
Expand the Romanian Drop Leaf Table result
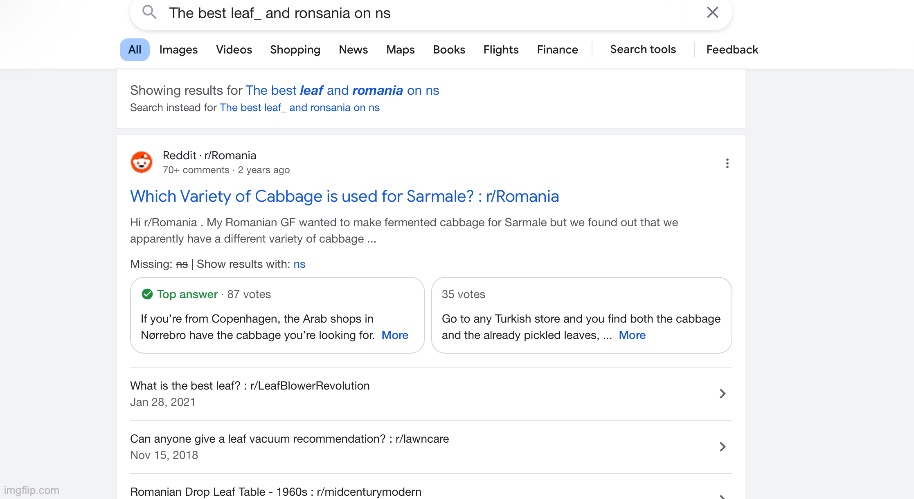click(x=722, y=493)
